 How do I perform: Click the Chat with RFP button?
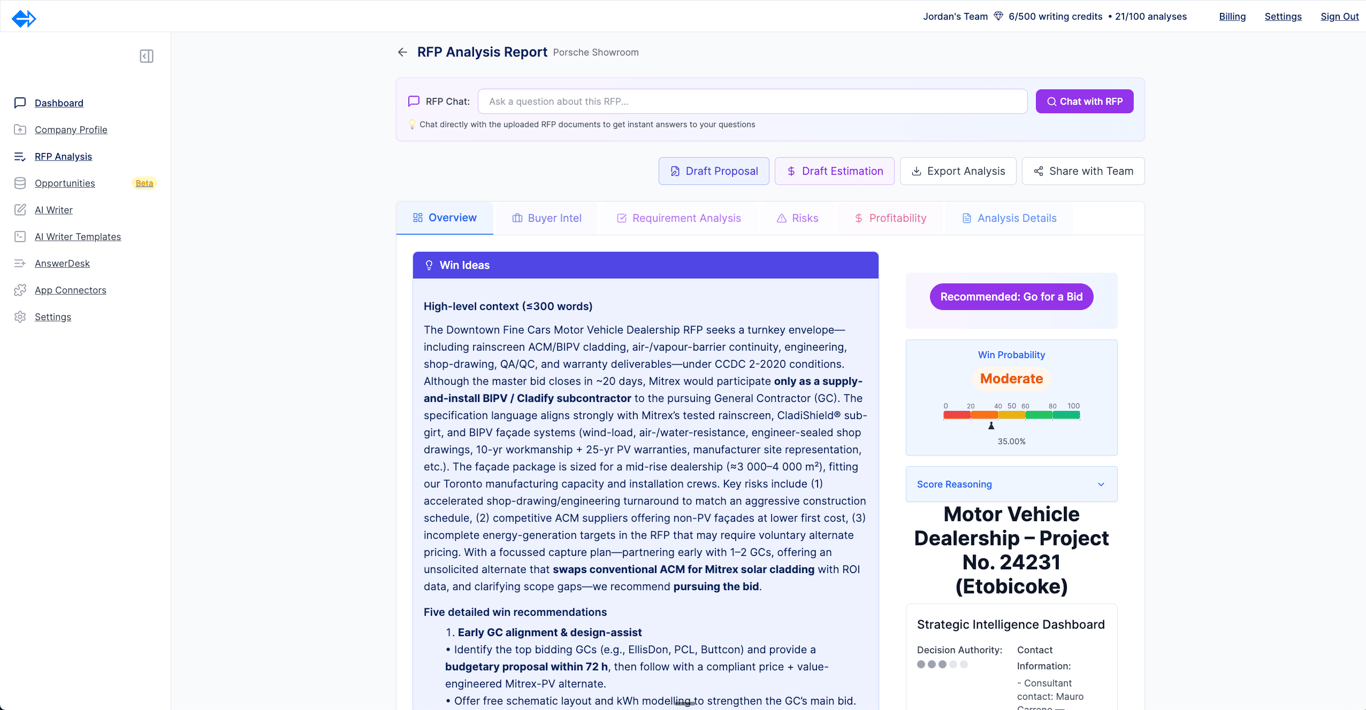1084,101
